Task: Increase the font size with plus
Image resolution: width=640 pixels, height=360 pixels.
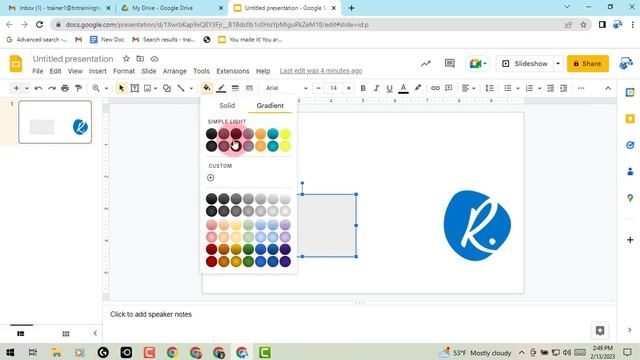Action: (348, 88)
